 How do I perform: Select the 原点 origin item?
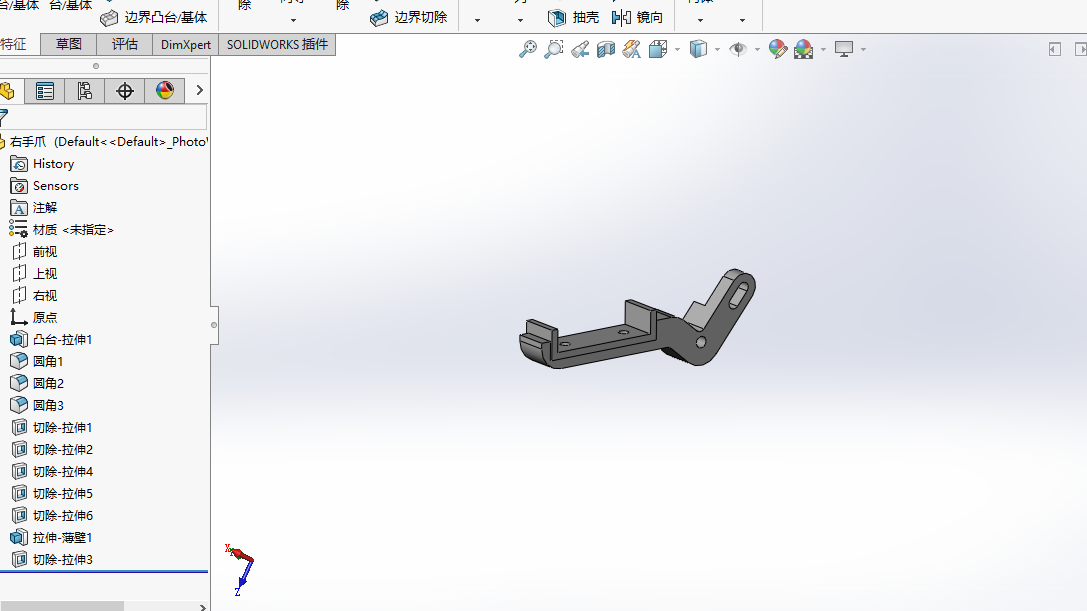(34, 318)
